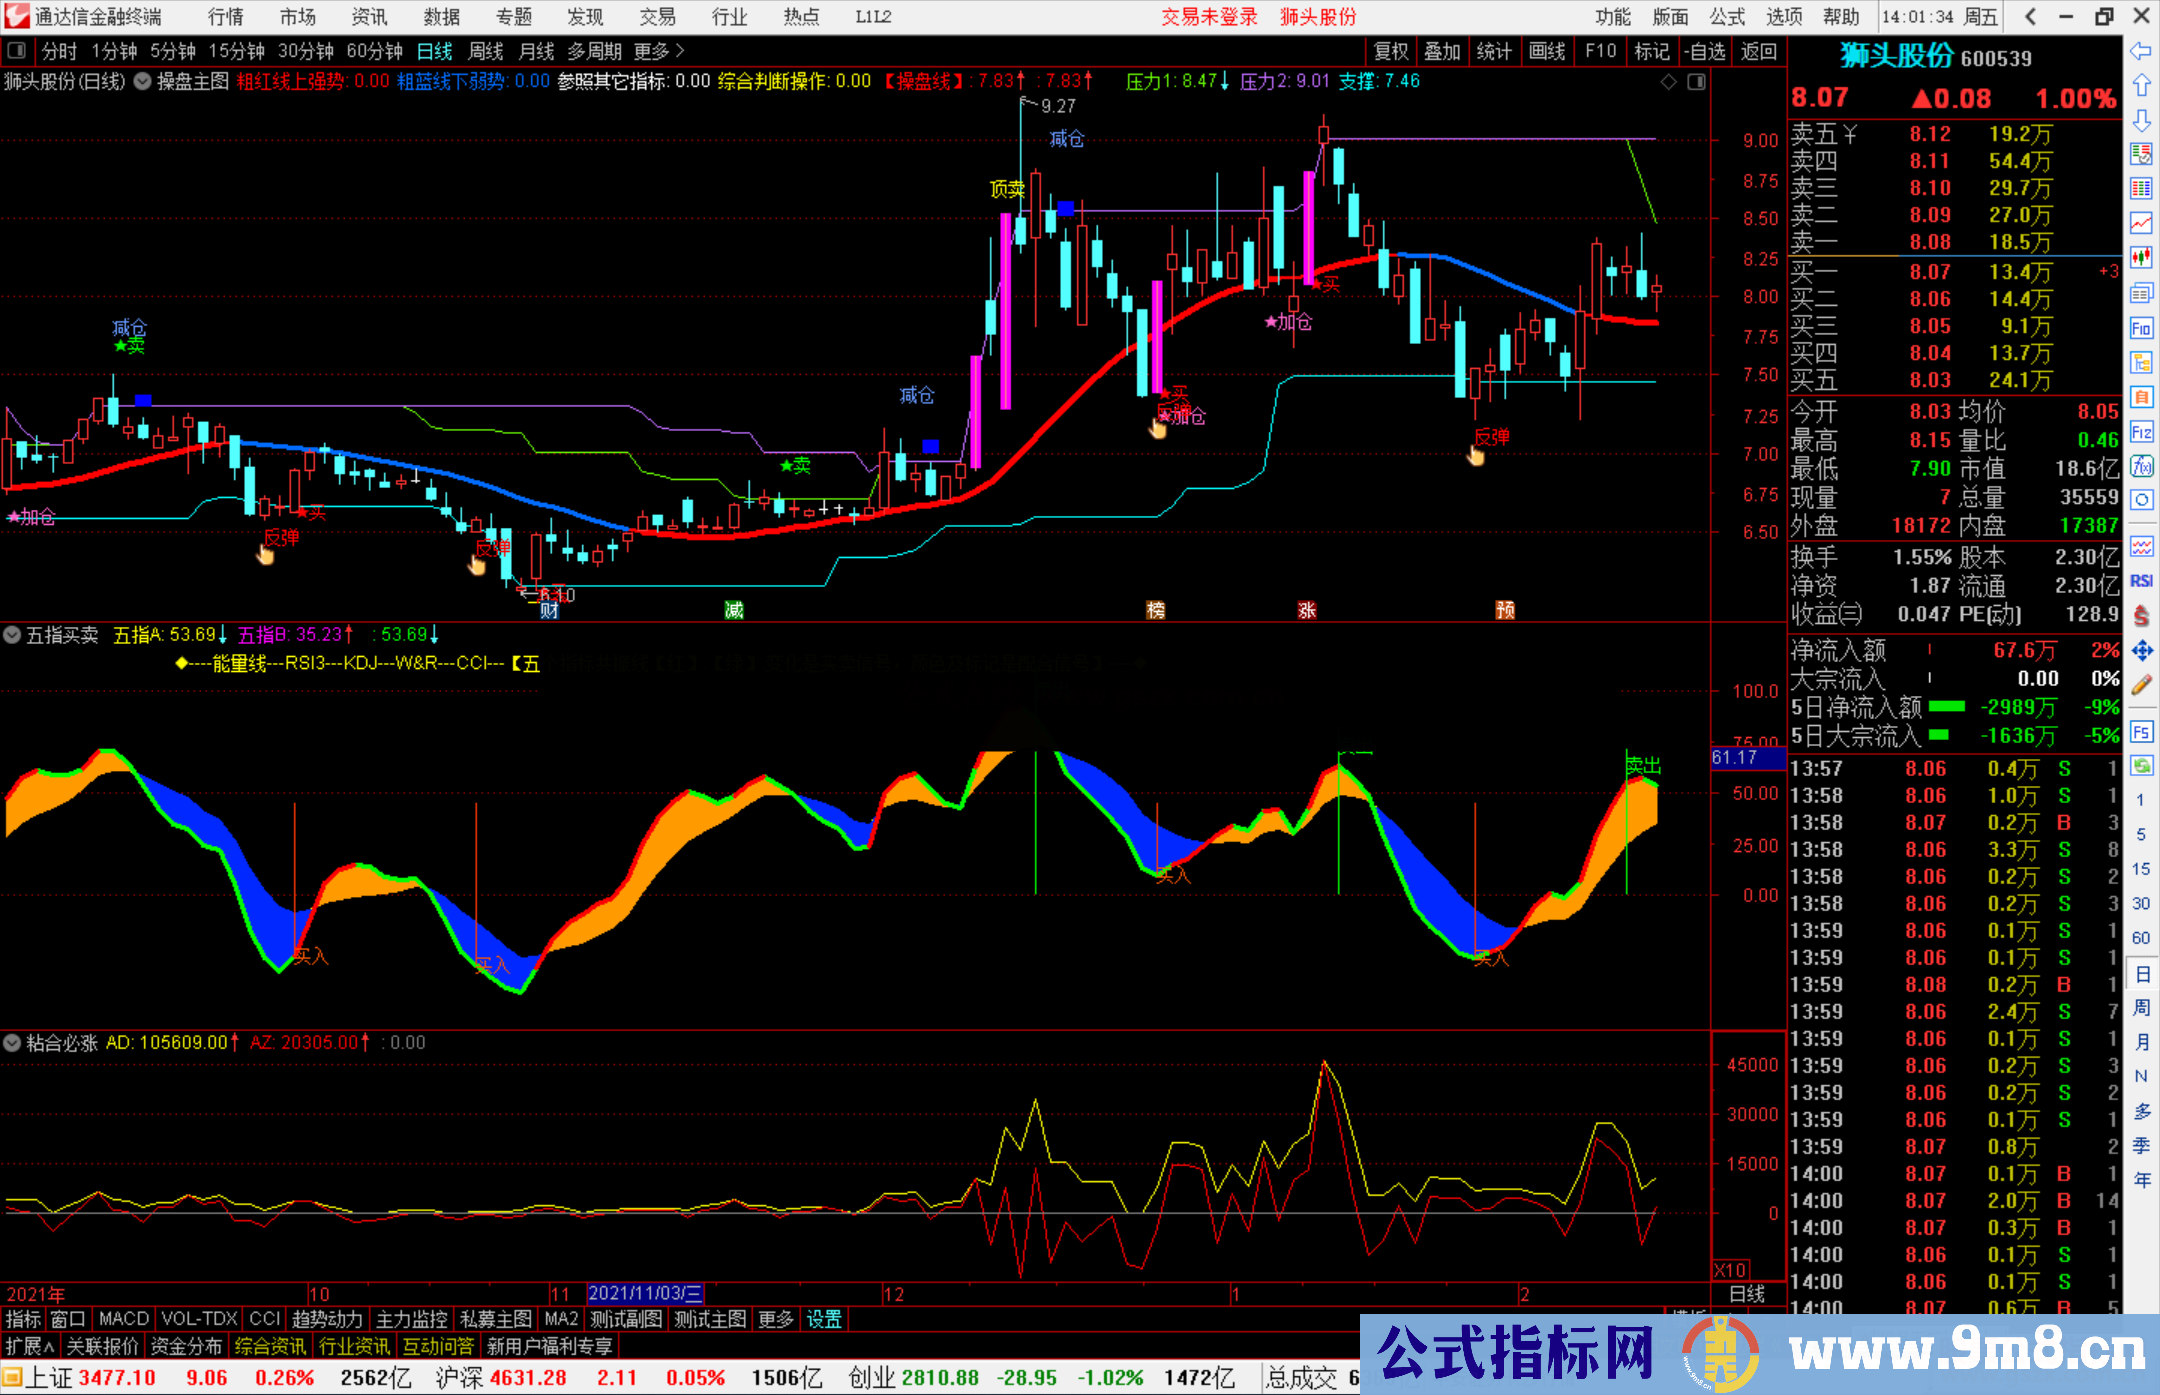
Task: Open the 交易 menu in the top menu bar
Action: coord(657,16)
